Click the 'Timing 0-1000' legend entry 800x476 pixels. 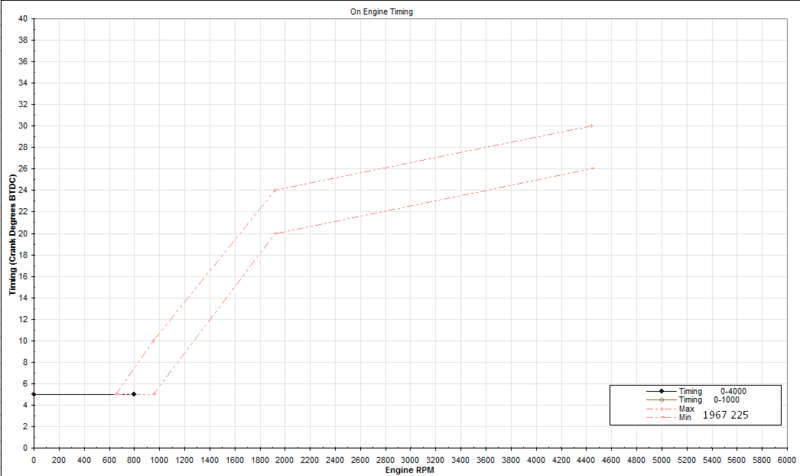692,399
